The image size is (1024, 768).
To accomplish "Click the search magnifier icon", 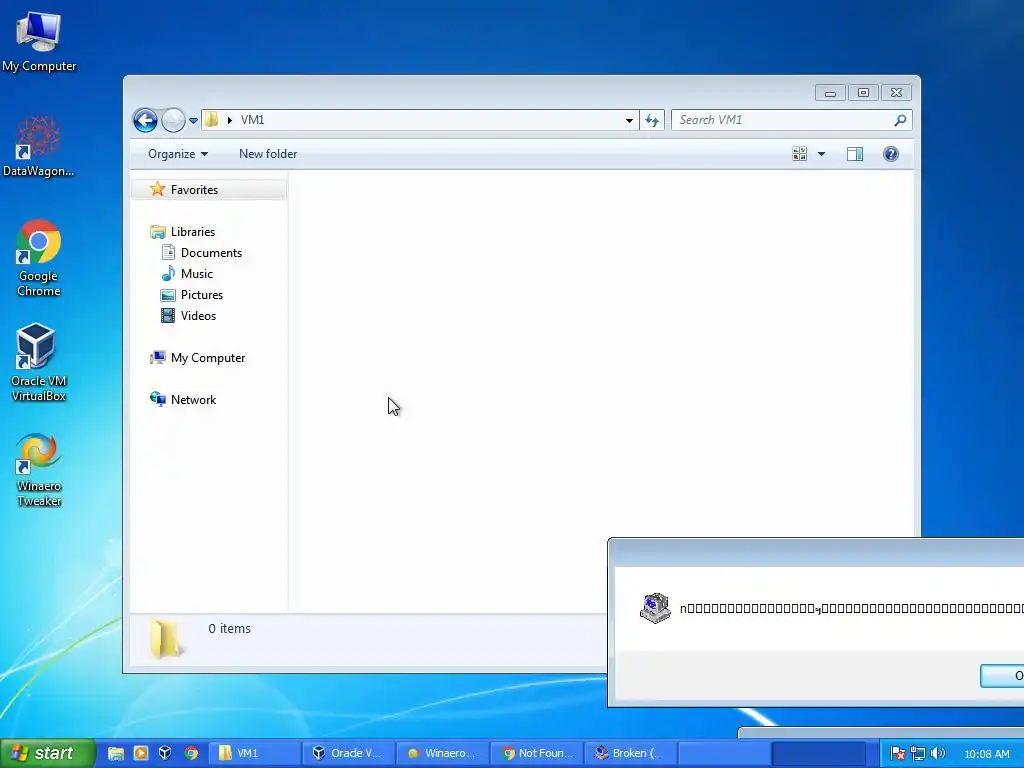I will (x=901, y=120).
